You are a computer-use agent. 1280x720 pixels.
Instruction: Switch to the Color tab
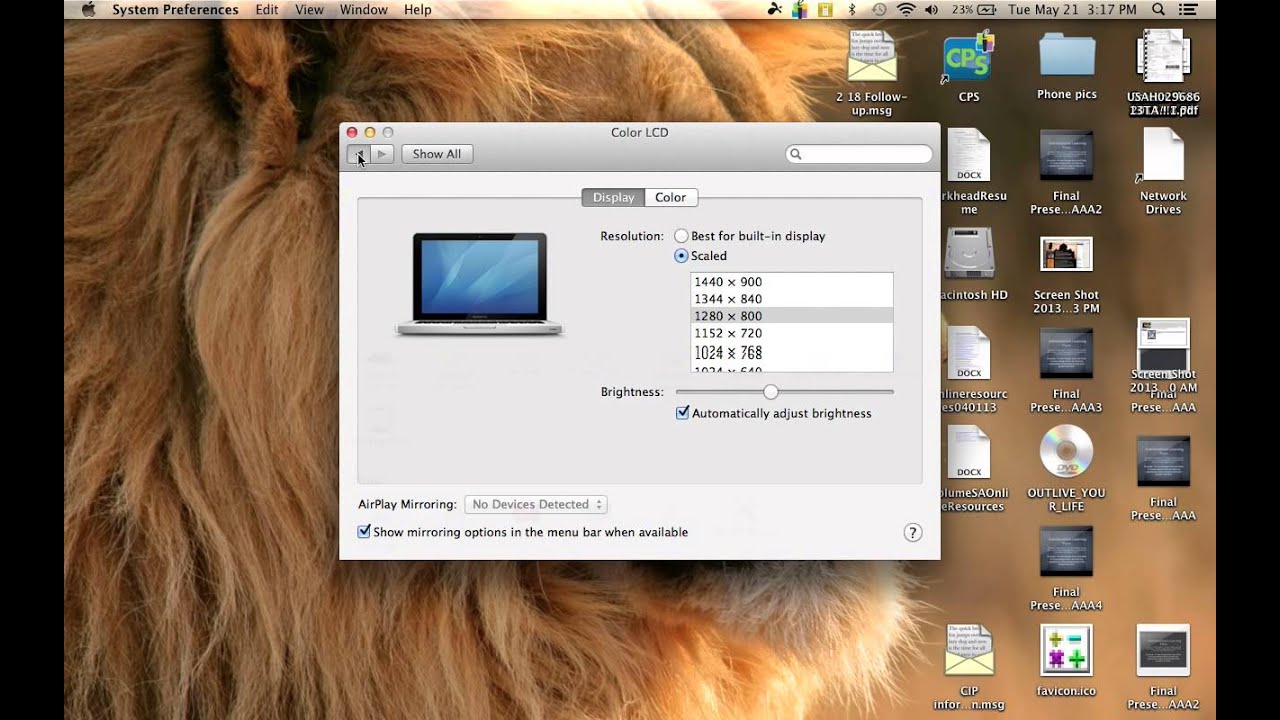[x=670, y=197]
